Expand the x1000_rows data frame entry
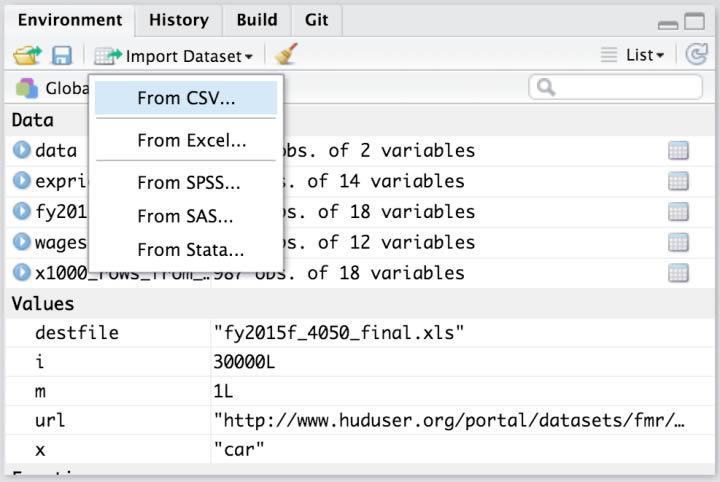Screen dimensions: 720x482 [22, 273]
